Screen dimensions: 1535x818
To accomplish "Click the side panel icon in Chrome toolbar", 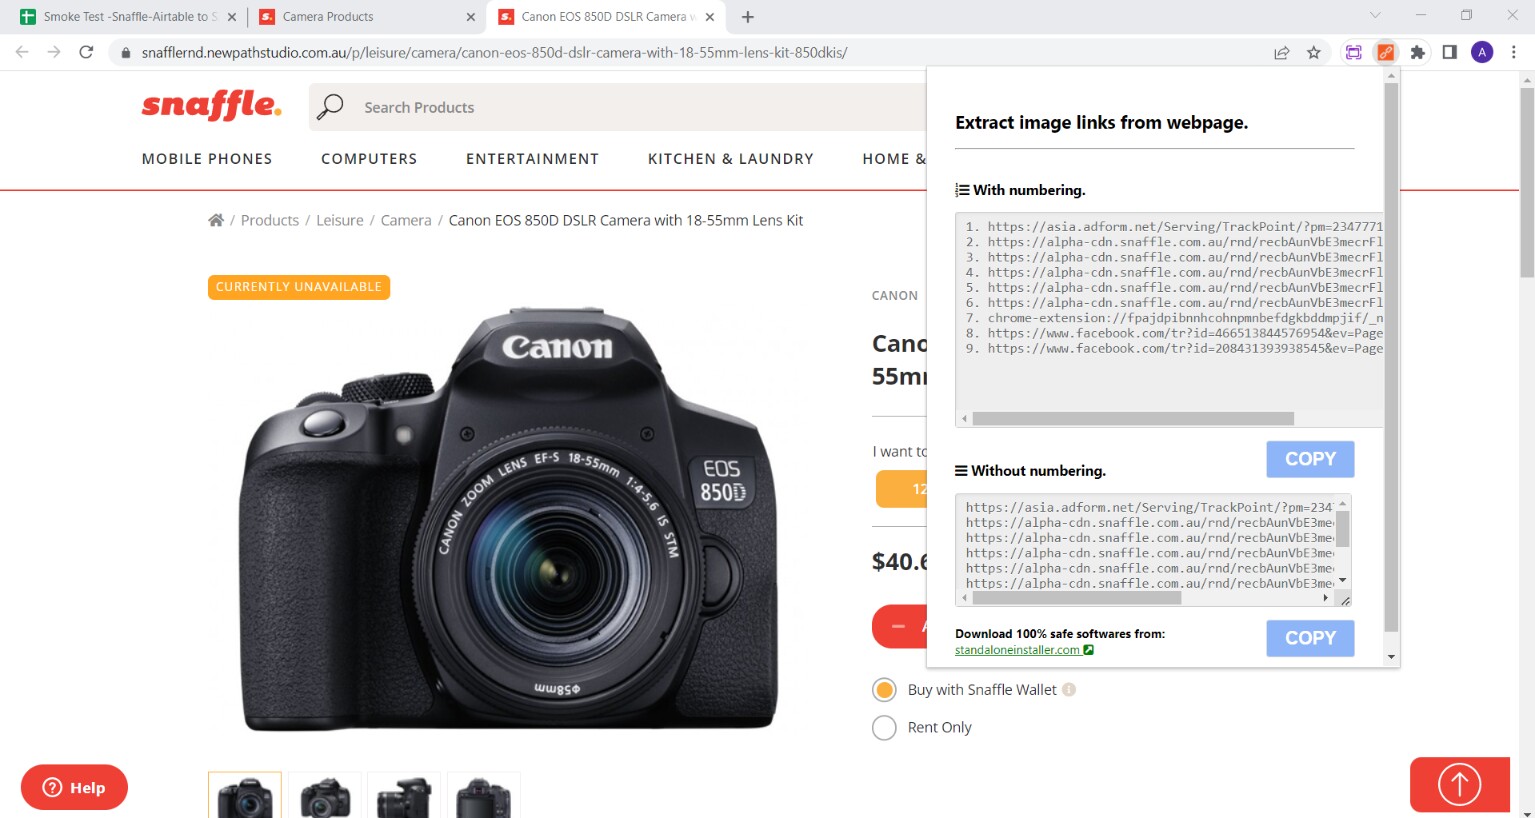I will 1449,51.
